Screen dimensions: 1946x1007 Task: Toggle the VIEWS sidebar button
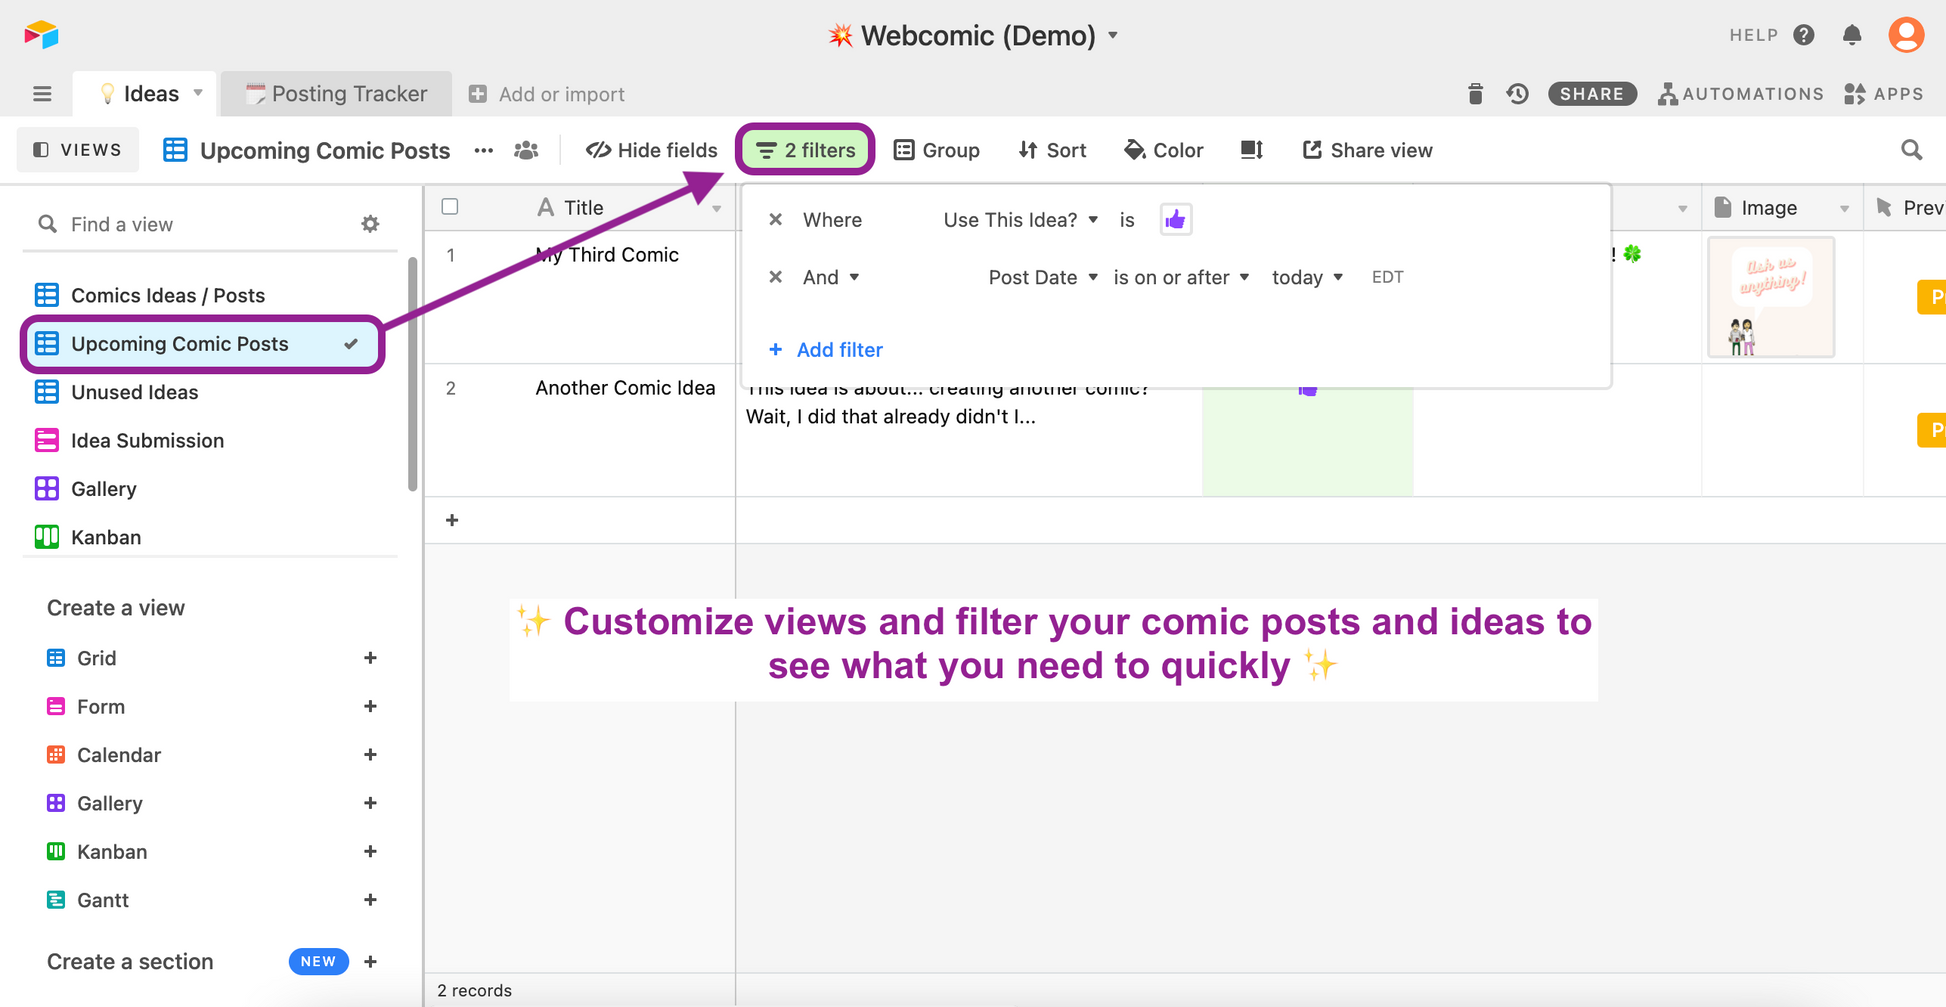click(78, 150)
